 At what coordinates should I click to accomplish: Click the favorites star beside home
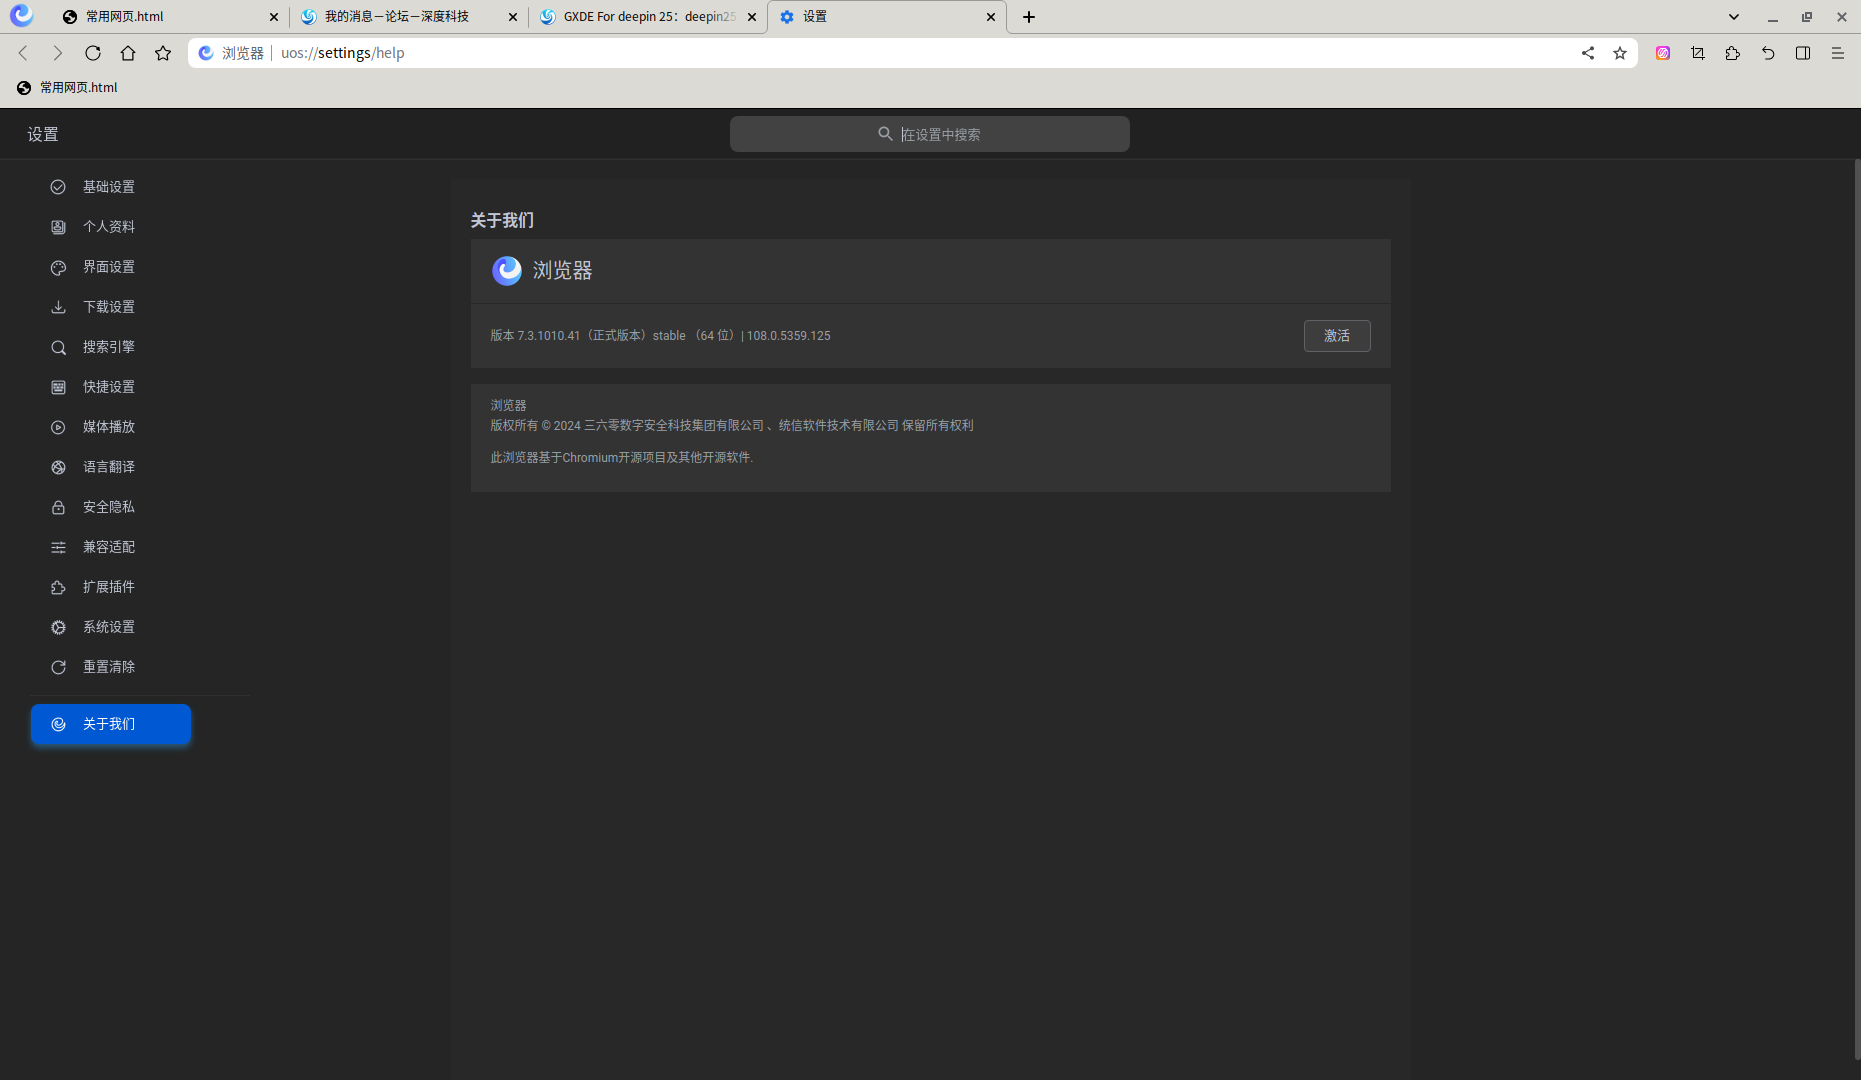click(163, 53)
